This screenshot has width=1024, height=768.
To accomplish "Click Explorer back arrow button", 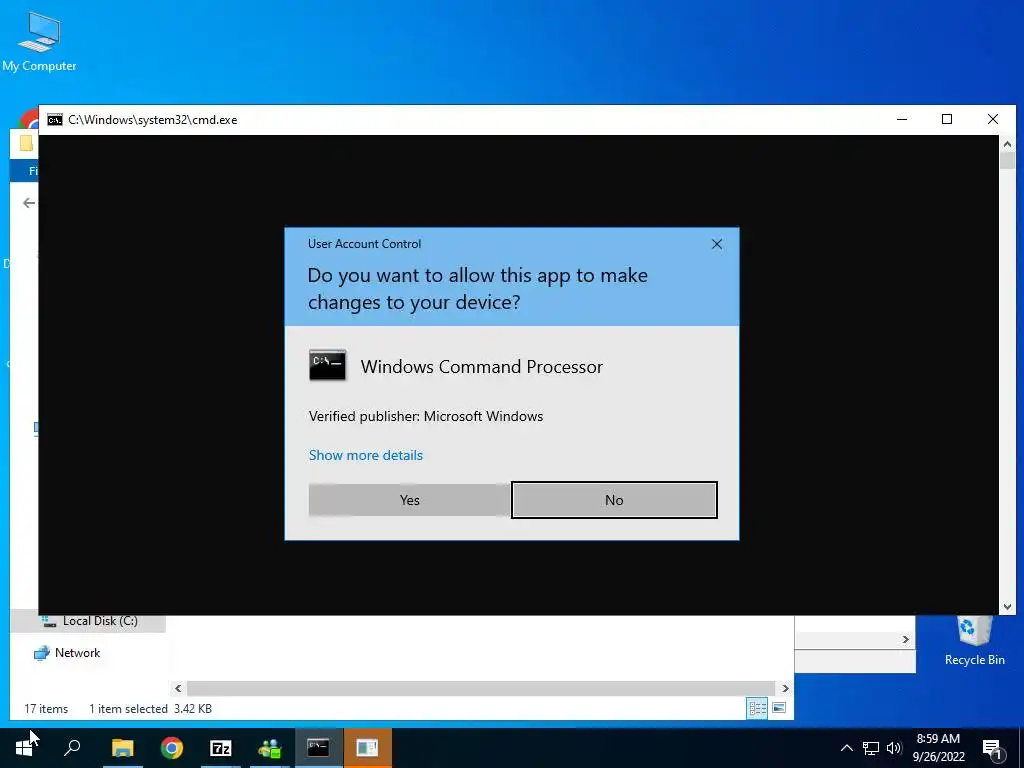I will point(28,203).
